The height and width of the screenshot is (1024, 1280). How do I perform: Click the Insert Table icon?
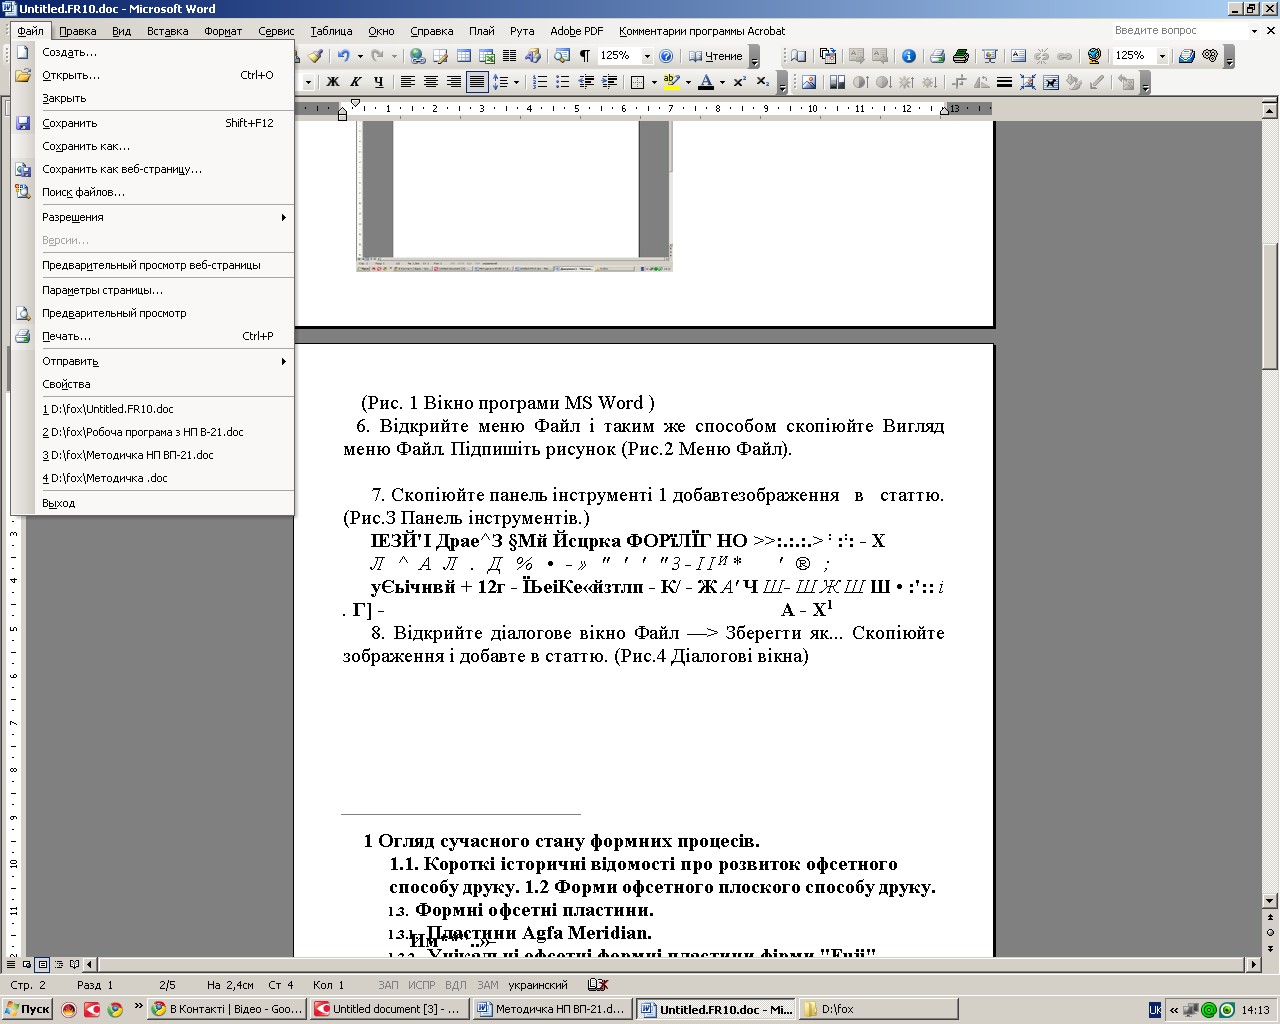(463, 56)
